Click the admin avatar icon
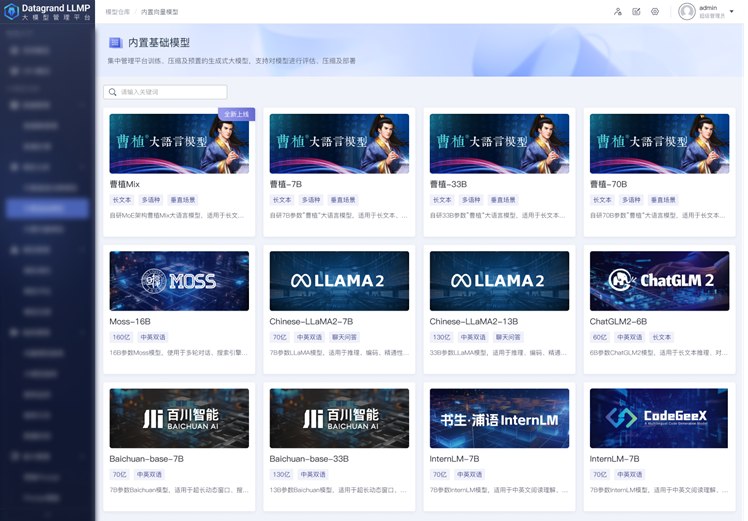Screen dimensions: 748x521 686,12
